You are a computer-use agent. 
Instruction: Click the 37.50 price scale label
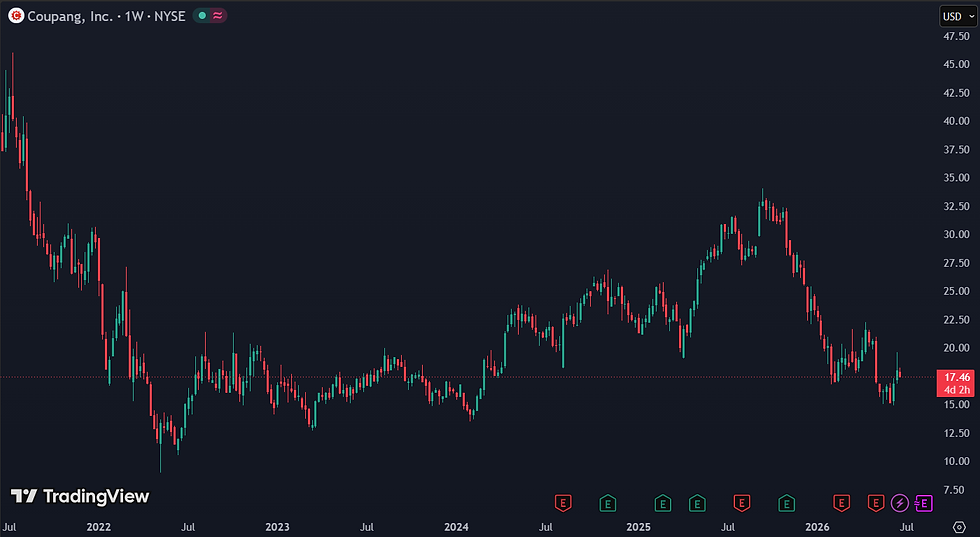click(956, 149)
